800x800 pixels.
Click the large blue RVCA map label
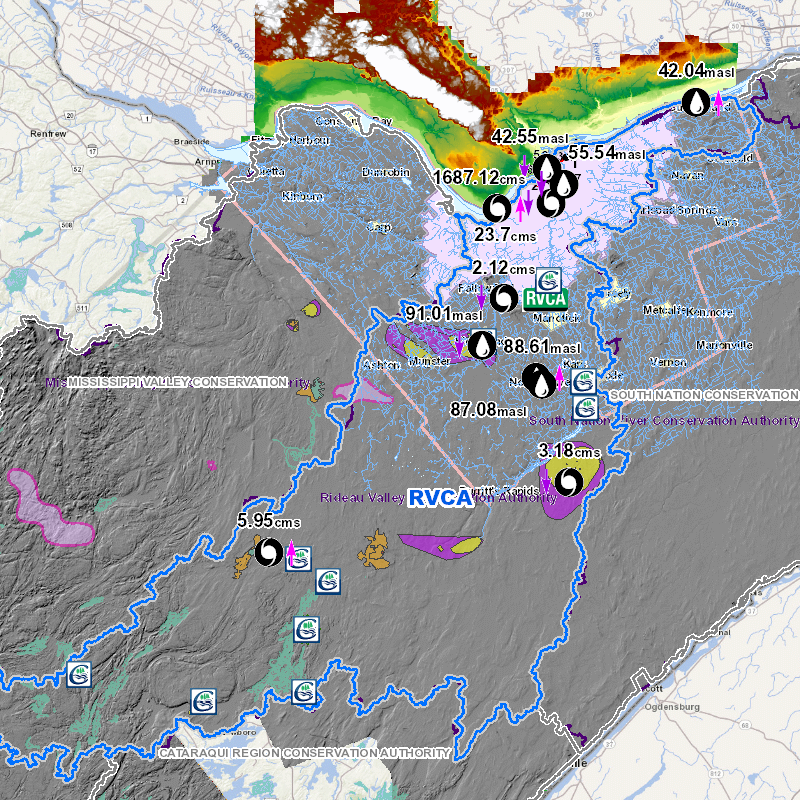tap(440, 498)
